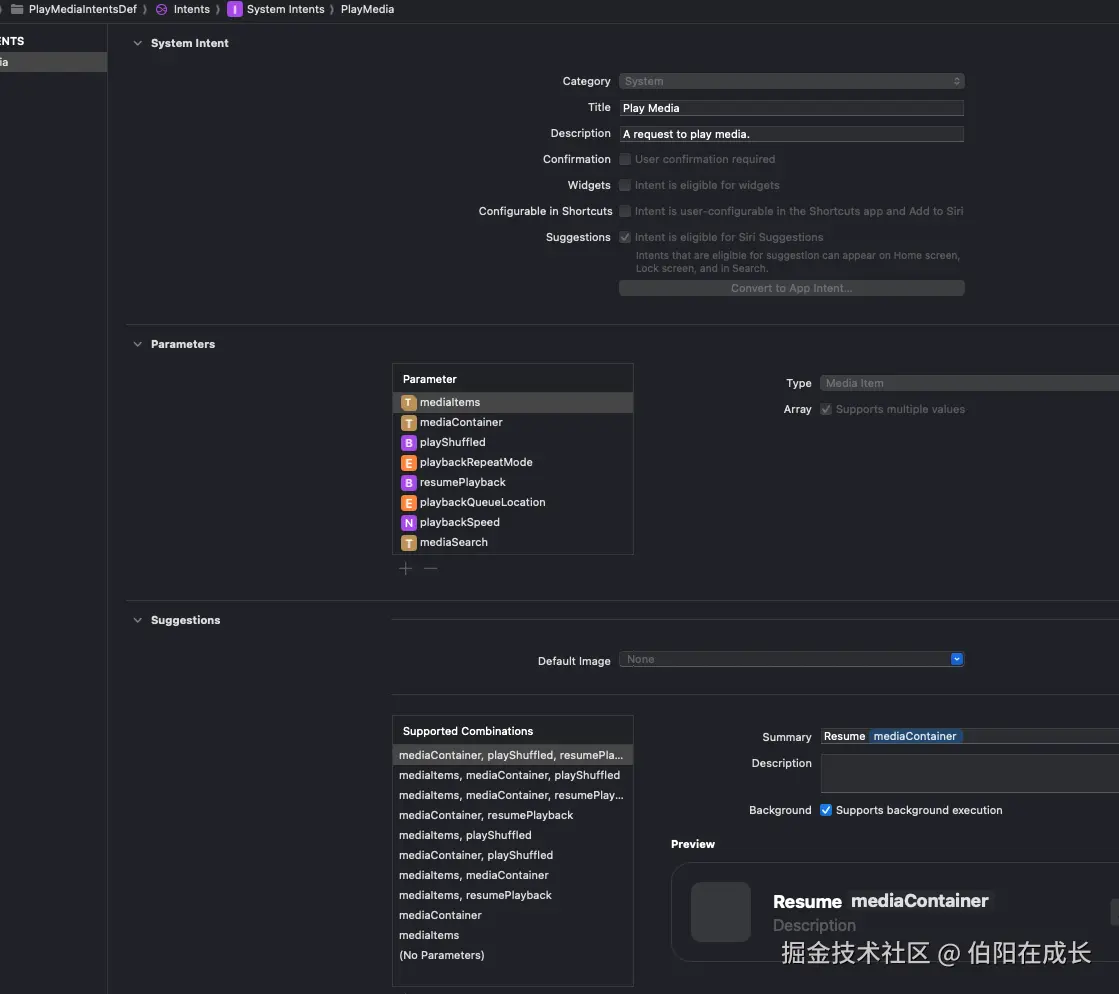
Task: Click the playbackSpeed number type icon
Action: click(x=408, y=522)
